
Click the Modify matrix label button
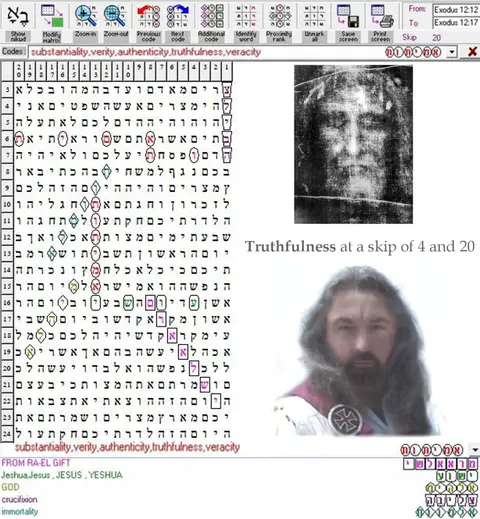52,37
